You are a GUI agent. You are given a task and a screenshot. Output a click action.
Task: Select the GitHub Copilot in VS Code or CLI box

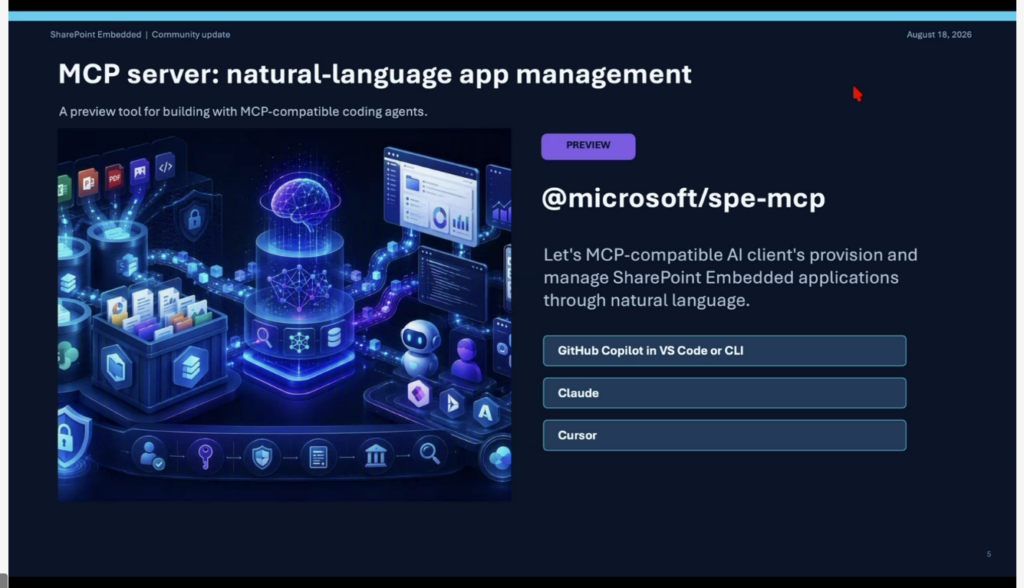click(724, 351)
